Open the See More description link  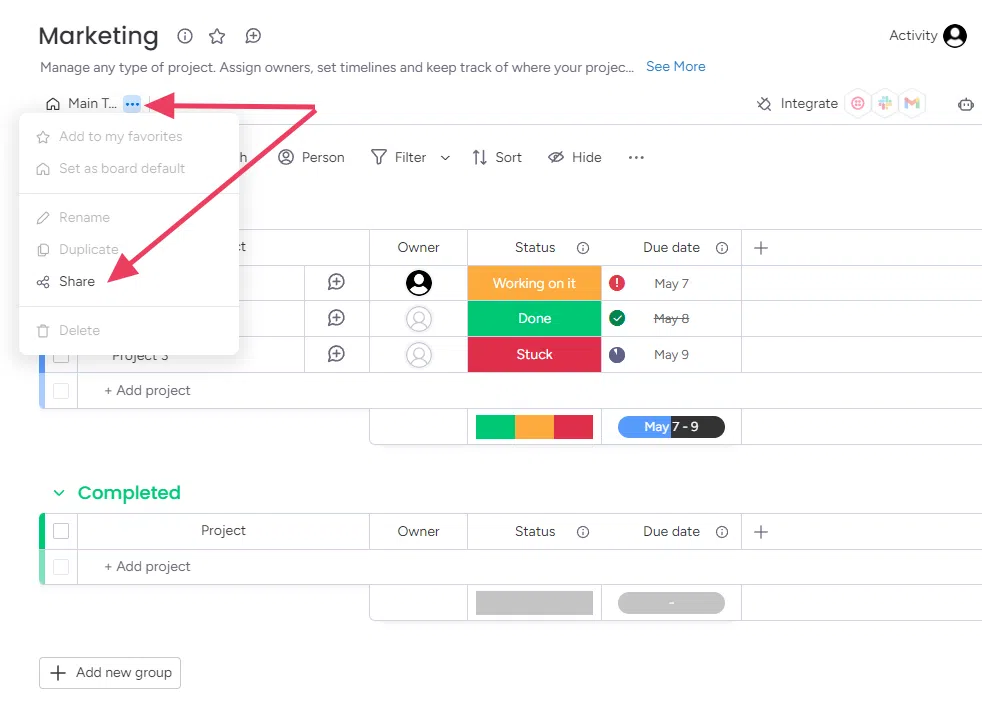coord(675,67)
